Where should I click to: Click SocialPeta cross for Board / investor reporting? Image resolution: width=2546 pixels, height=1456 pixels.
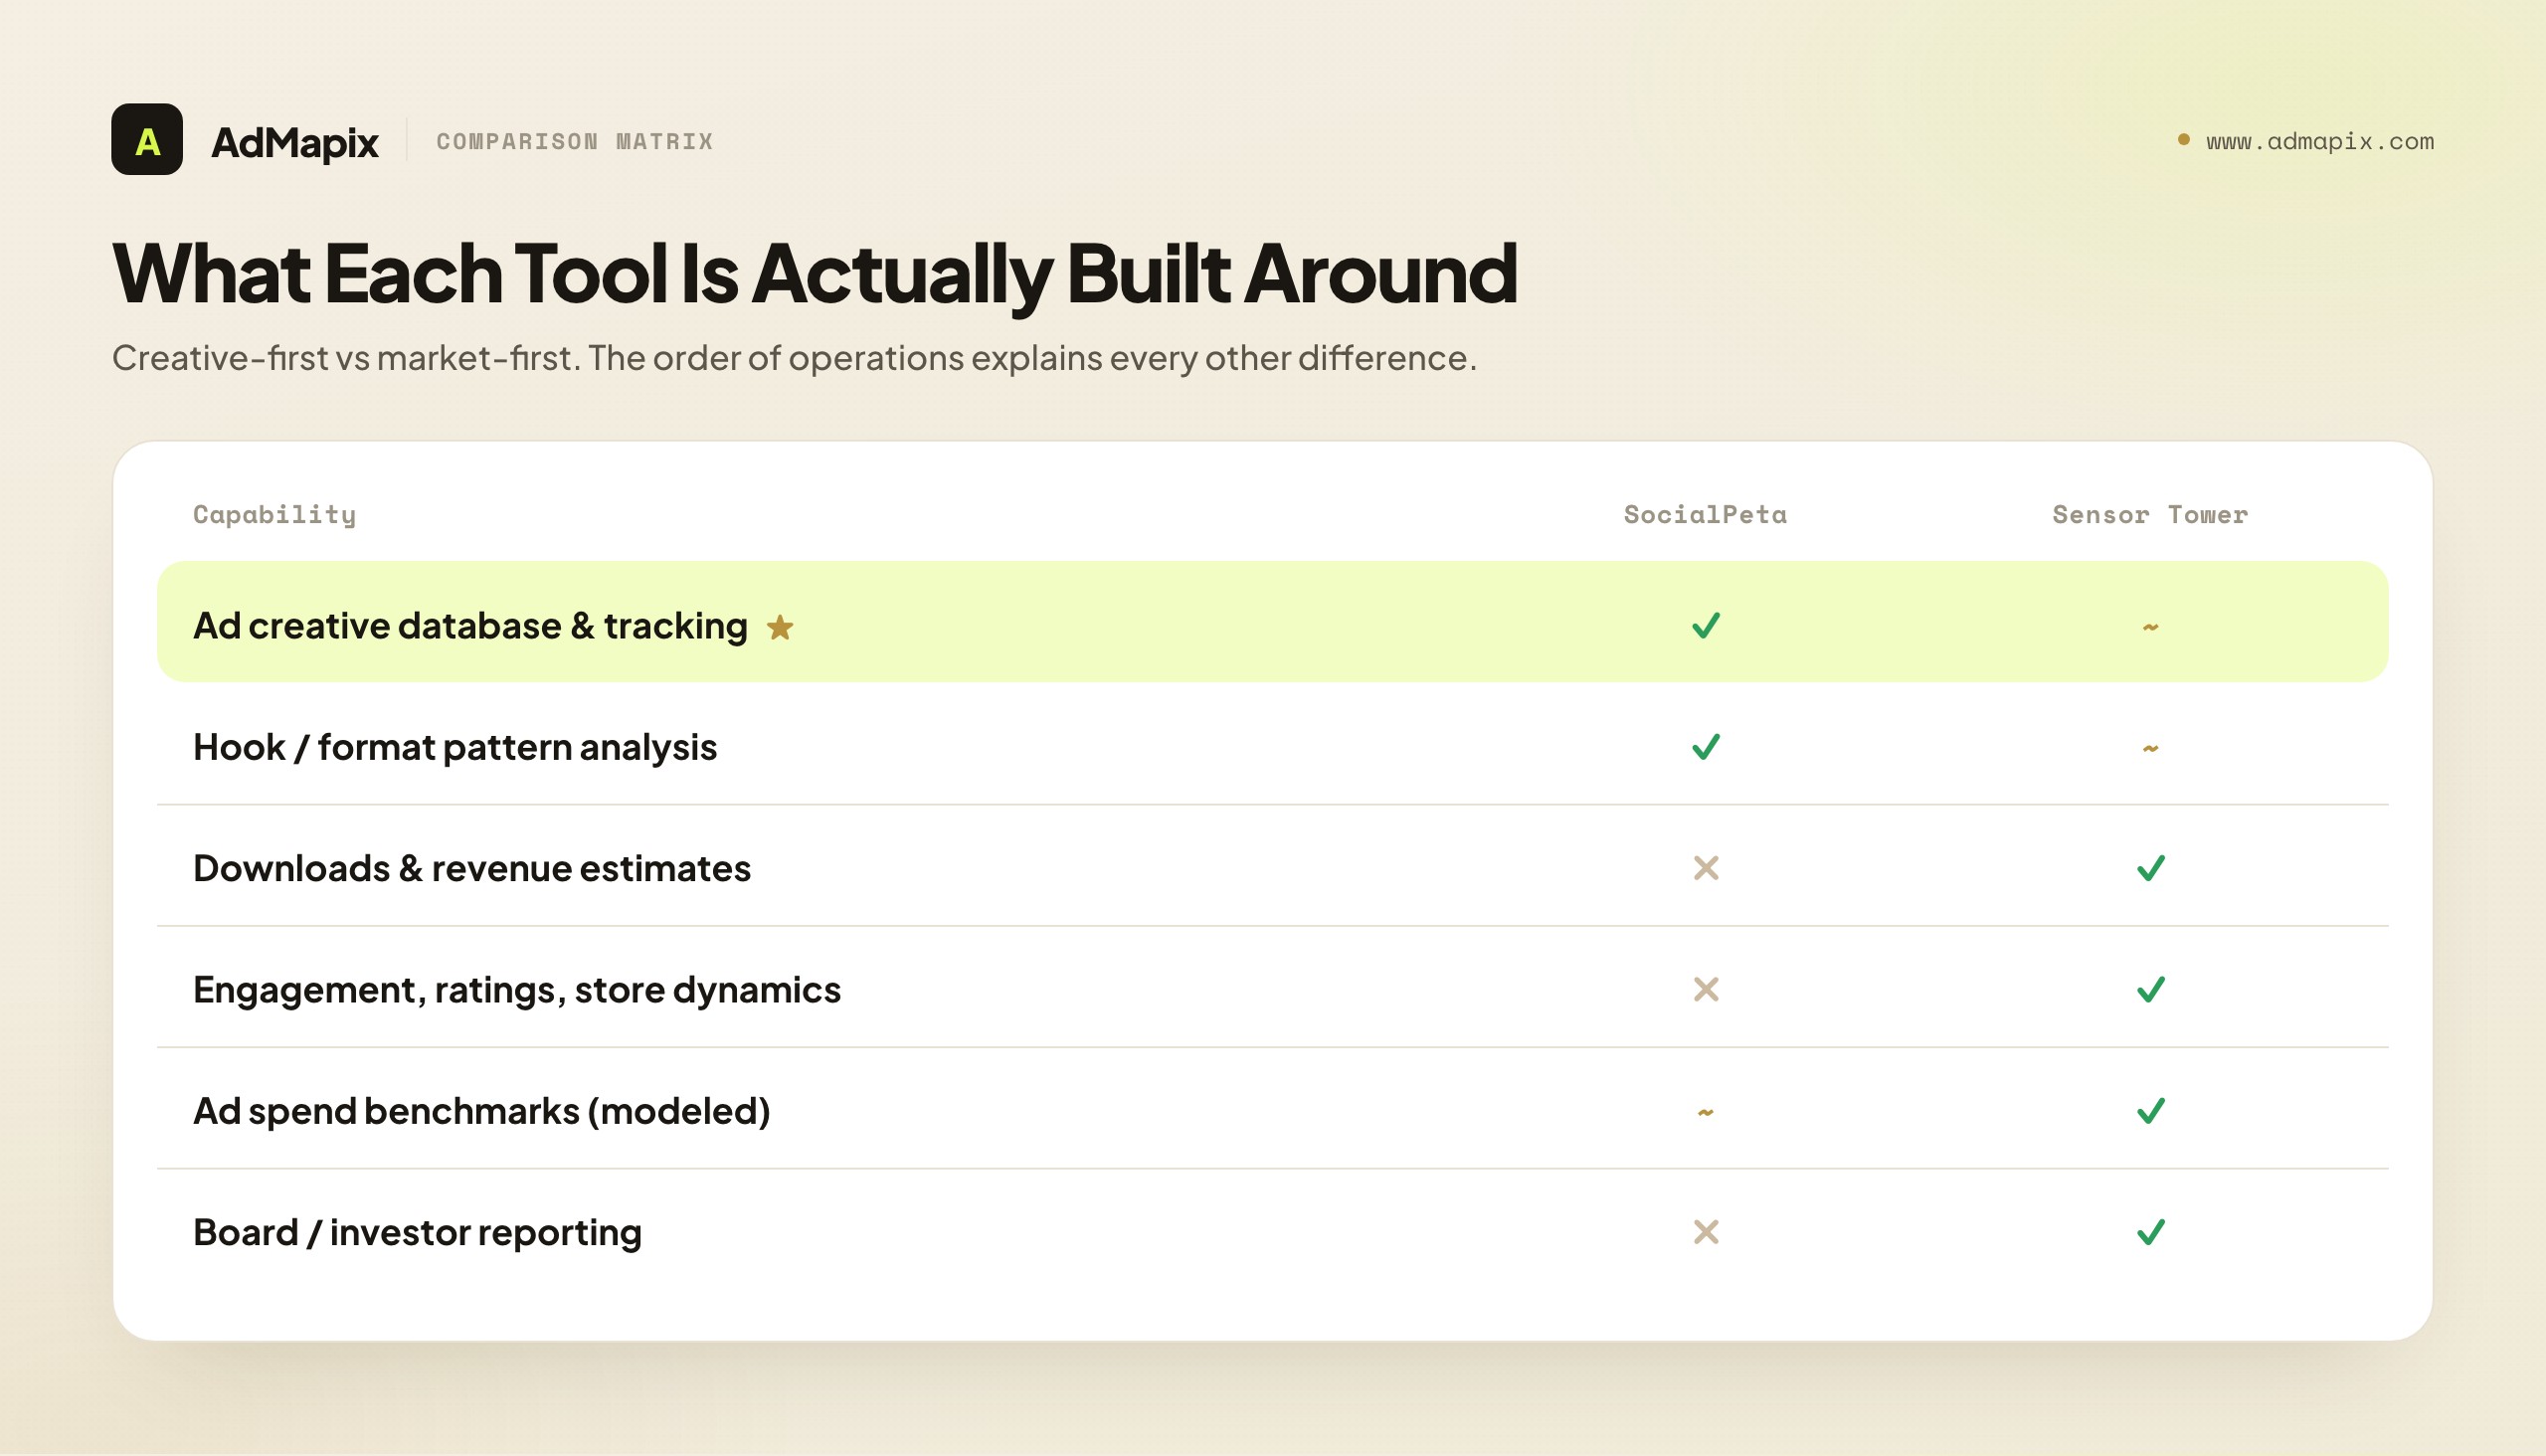1706,1232
